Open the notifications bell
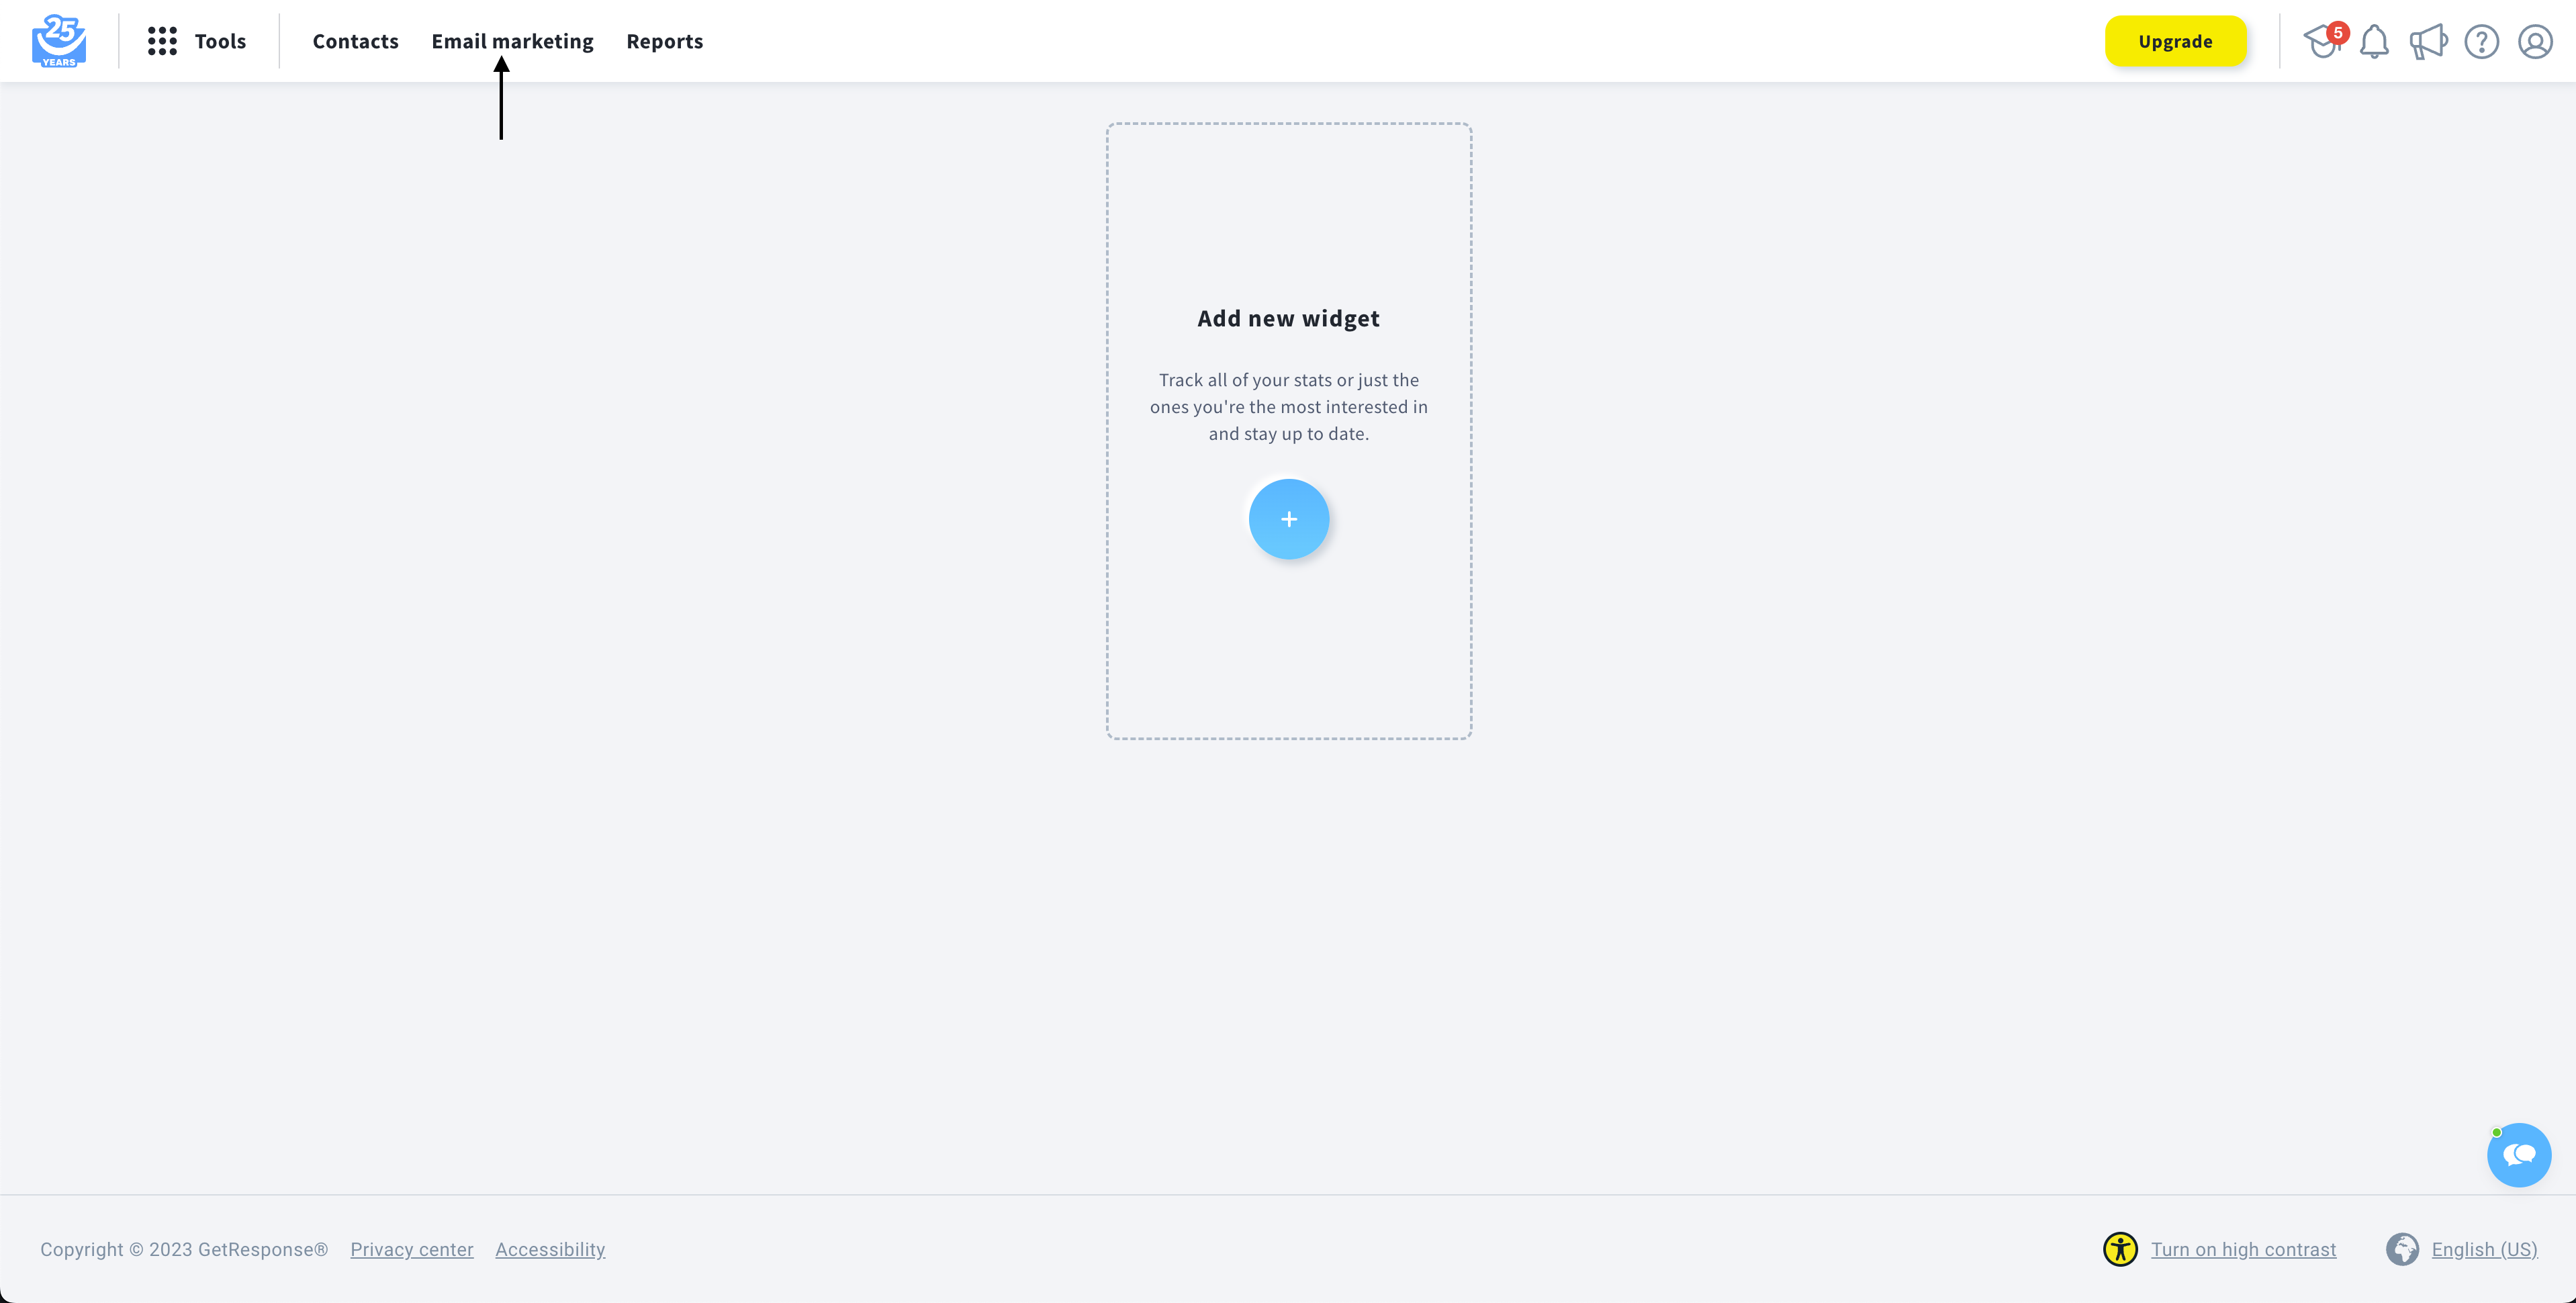 tap(2374, 42)
